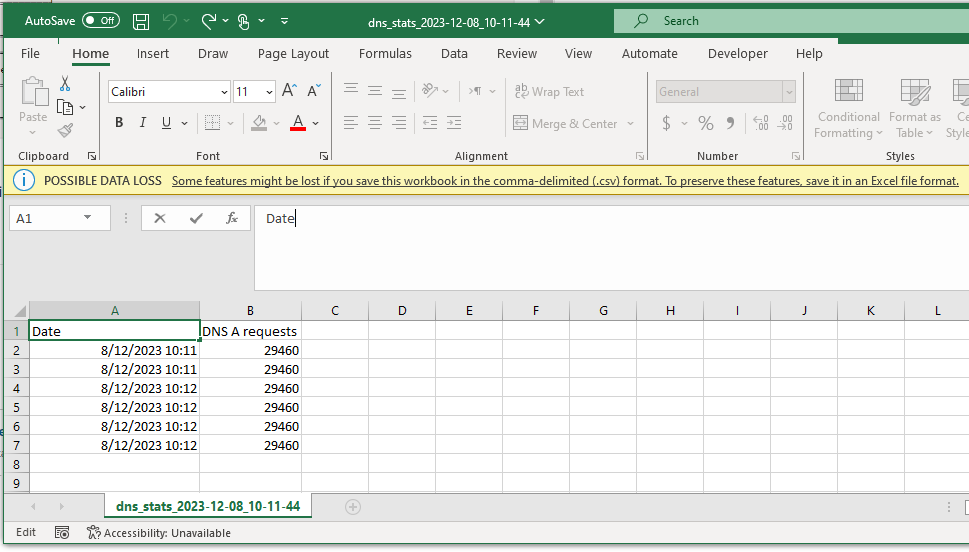Click the Cut scissors icon
969x552 pixels.
[65, 84]
